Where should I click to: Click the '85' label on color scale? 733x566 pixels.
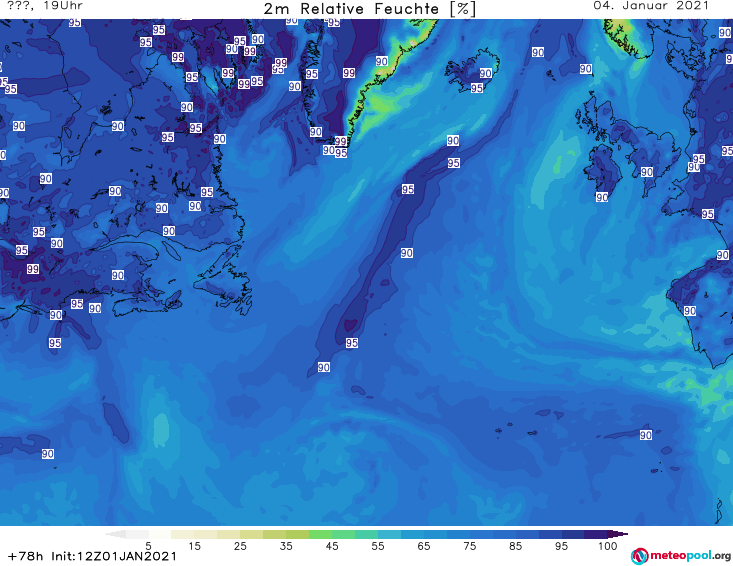tap(515, 545)
